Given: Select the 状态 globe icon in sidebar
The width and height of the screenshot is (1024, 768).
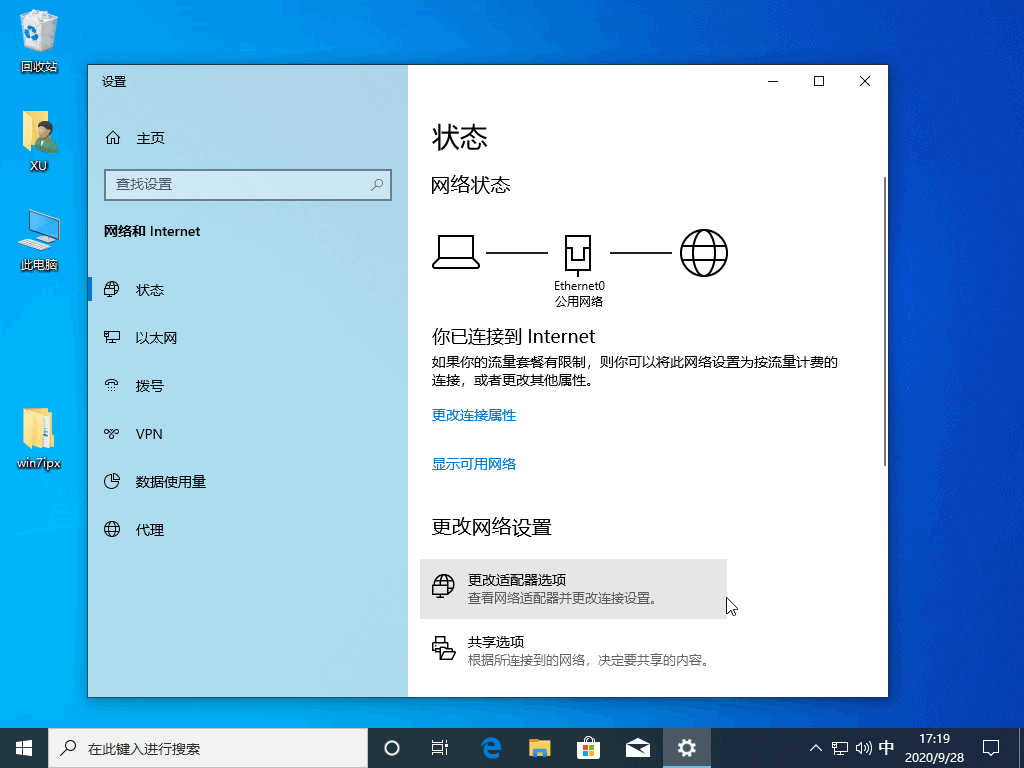Looking at the screenshot, I should 112,289.
